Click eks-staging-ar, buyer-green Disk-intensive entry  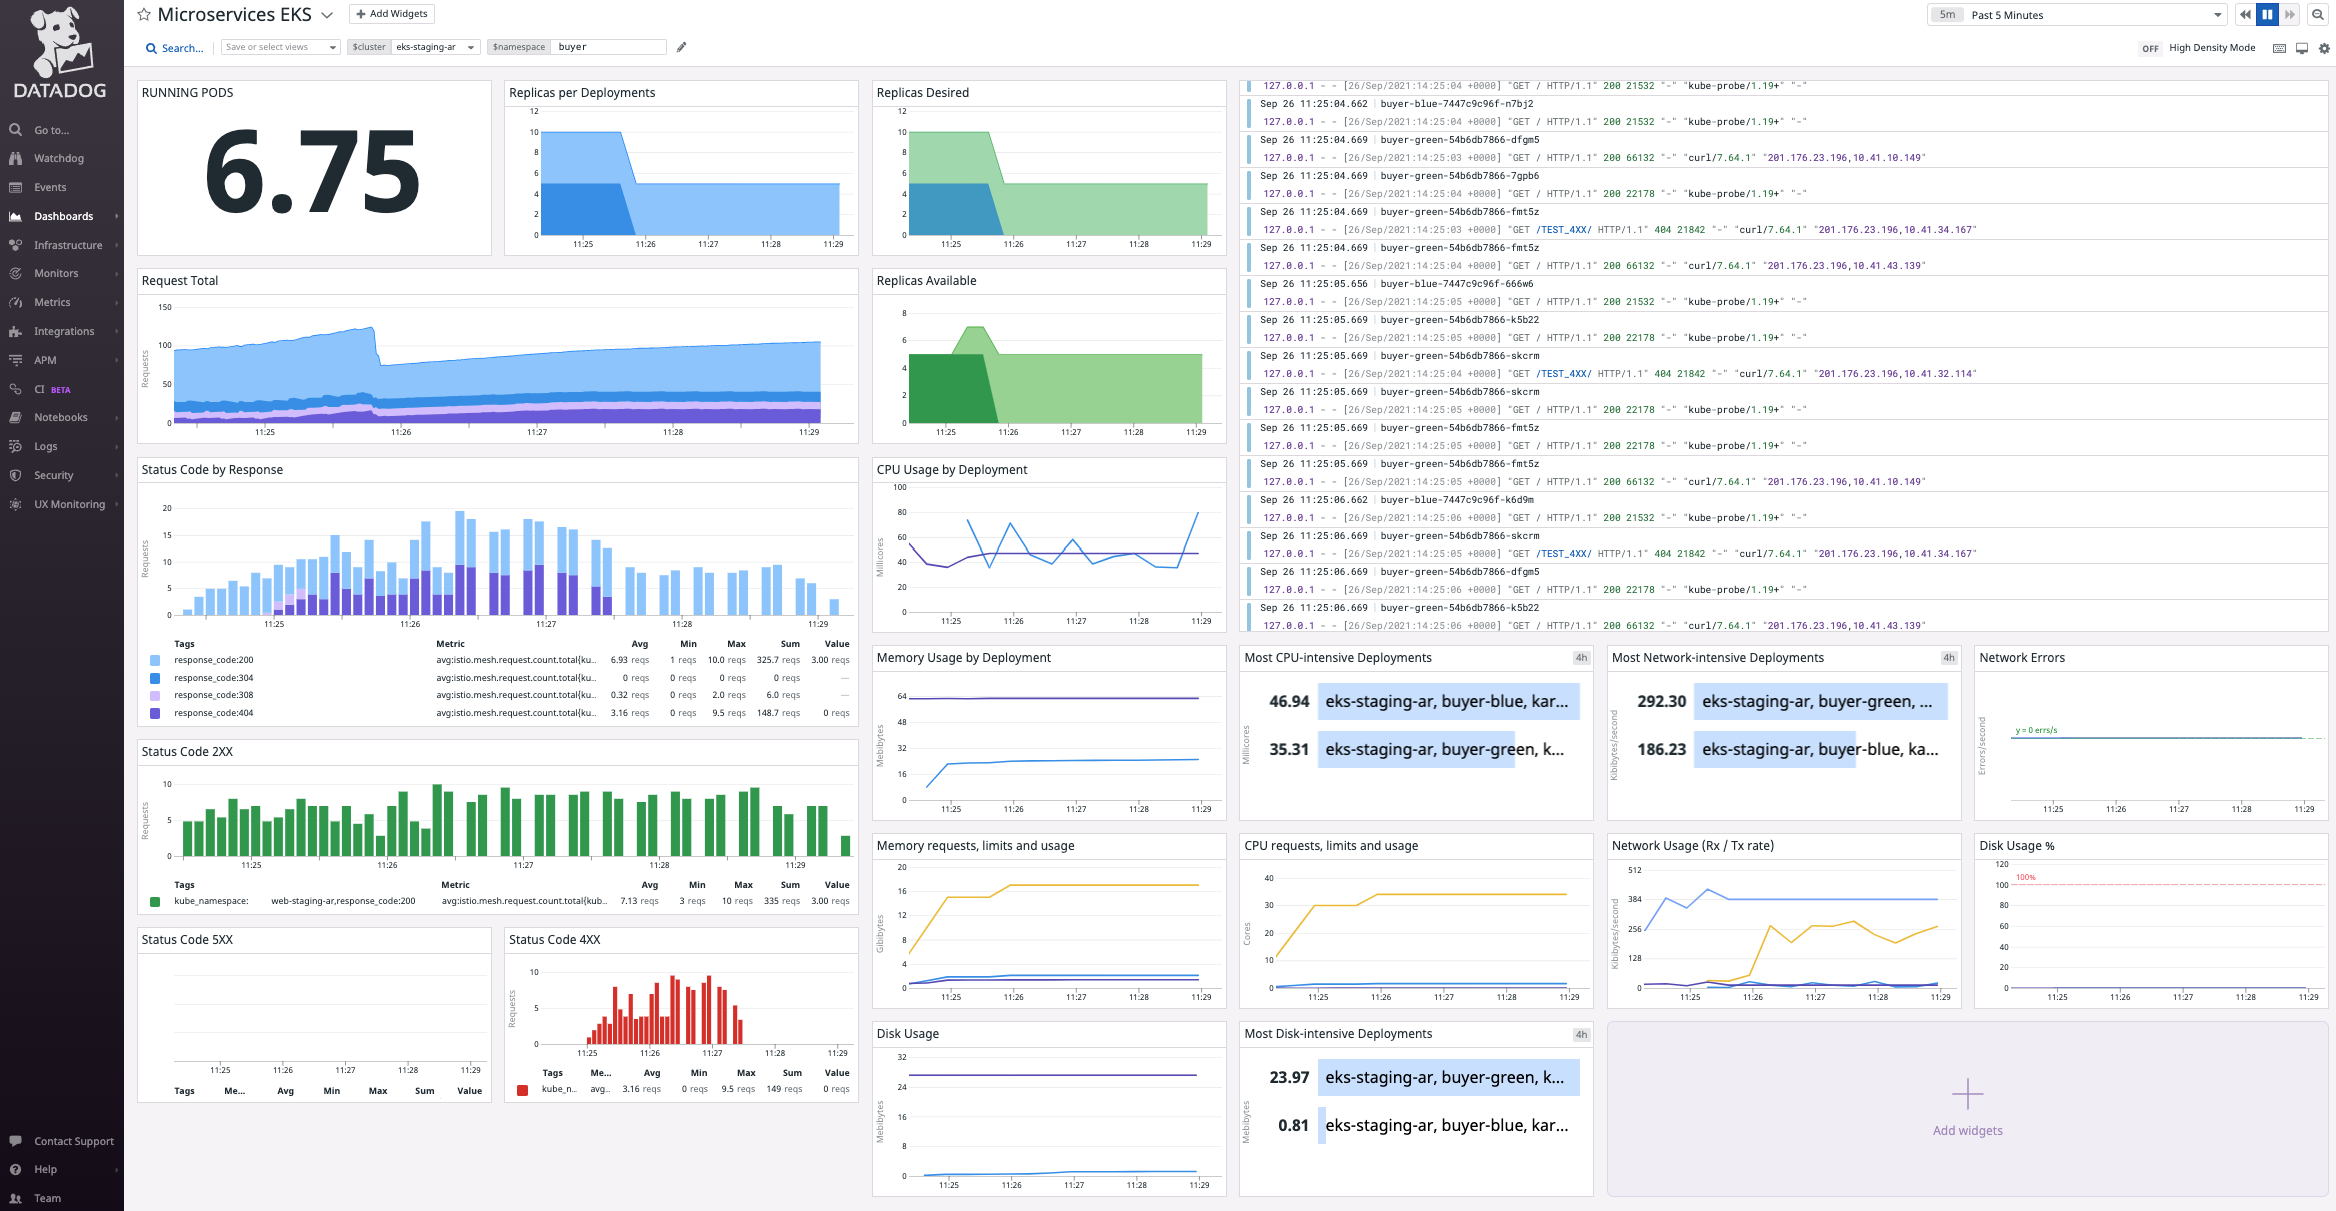point(1448,1077)
